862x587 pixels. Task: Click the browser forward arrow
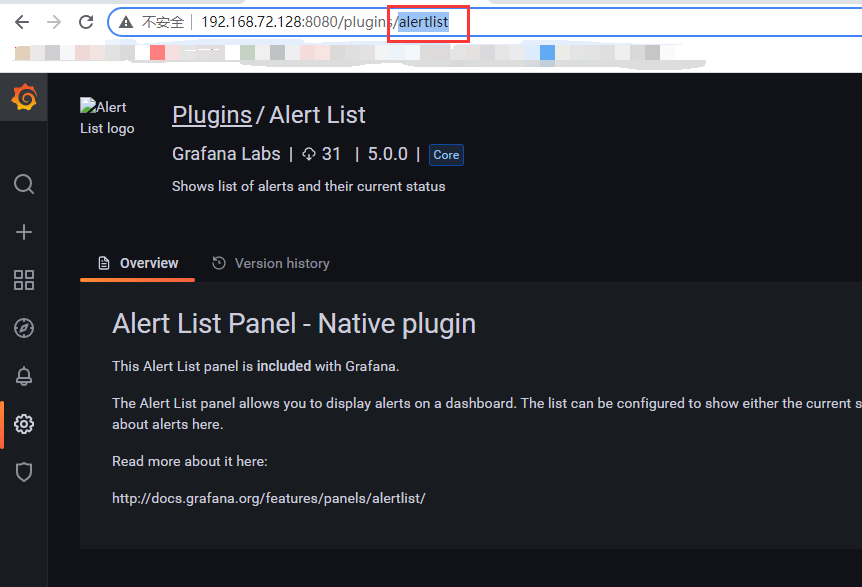click(x=54, y=22)
